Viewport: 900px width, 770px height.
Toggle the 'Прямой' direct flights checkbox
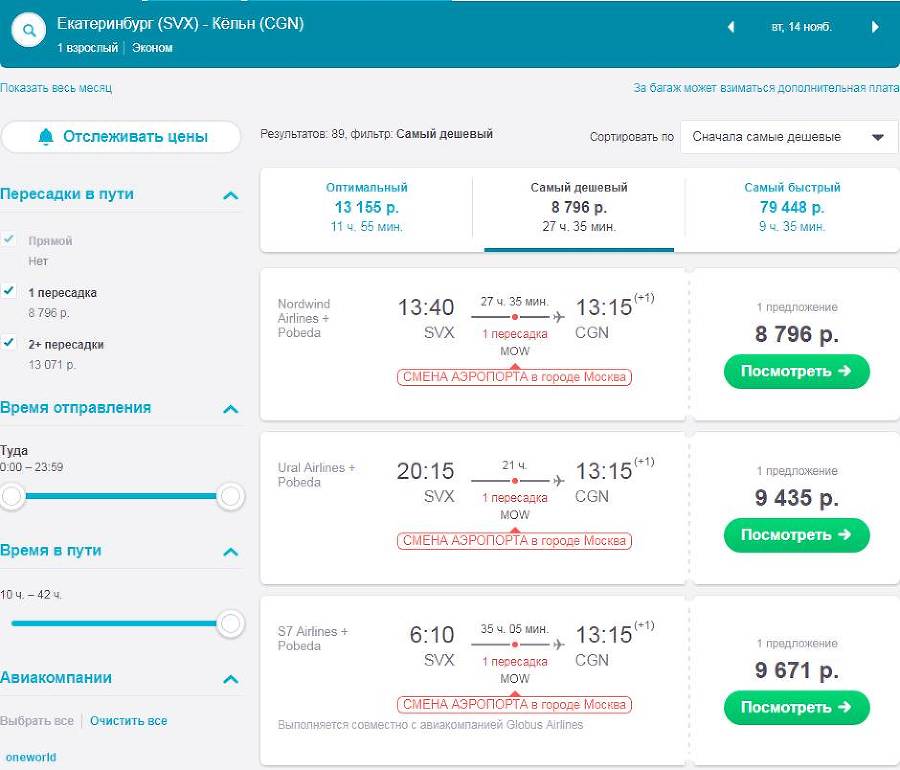[10, 240]
